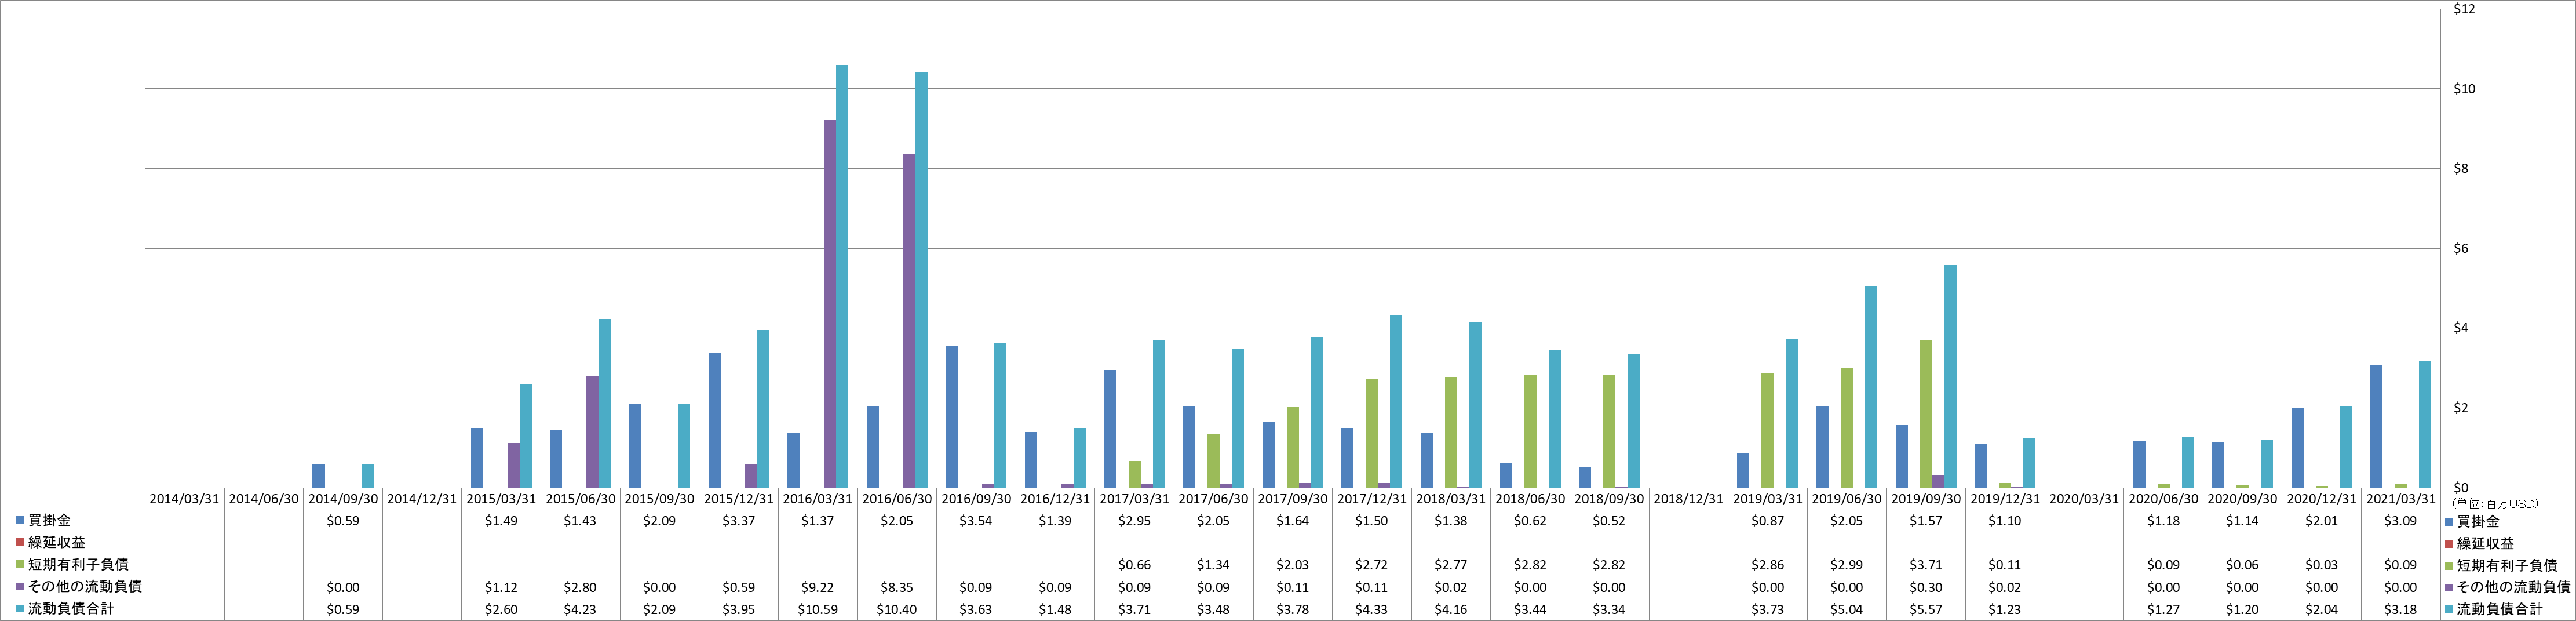The height and width of the screenshot is (621, 2576).
Task: Click the $0.66 短期有利子負債 cell for 2017/03/31
Action: pyautogui.click(x=1134, y=565)
